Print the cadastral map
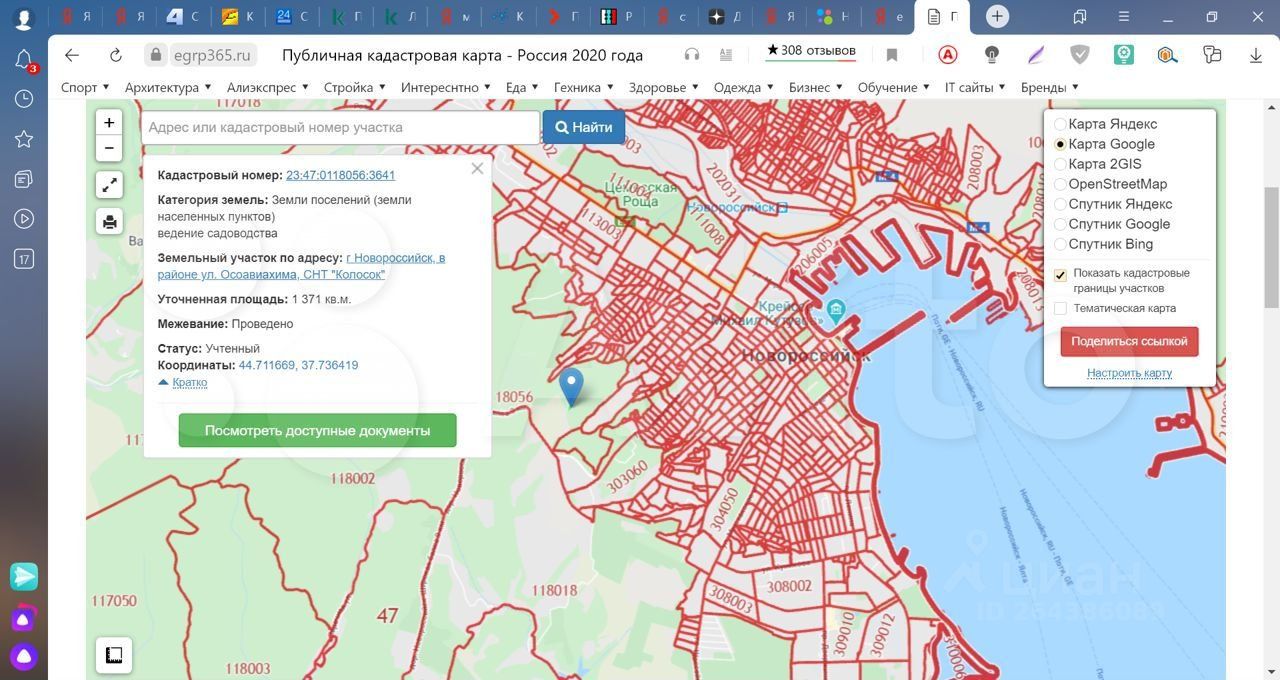The width and height of the screenshot is (1280, 680). [x=109, y=221]
